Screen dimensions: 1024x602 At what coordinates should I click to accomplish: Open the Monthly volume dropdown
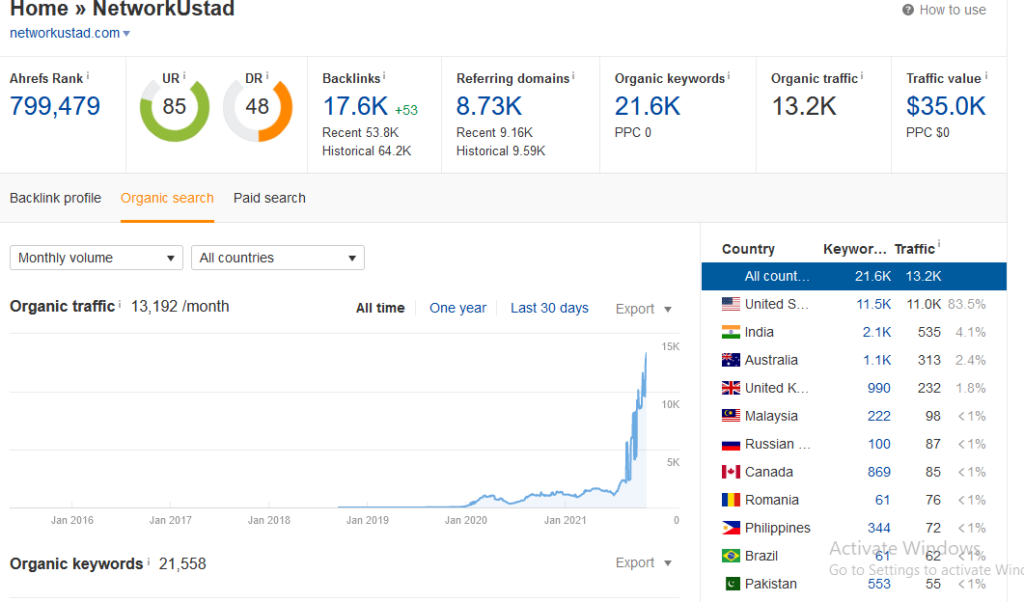95,258
